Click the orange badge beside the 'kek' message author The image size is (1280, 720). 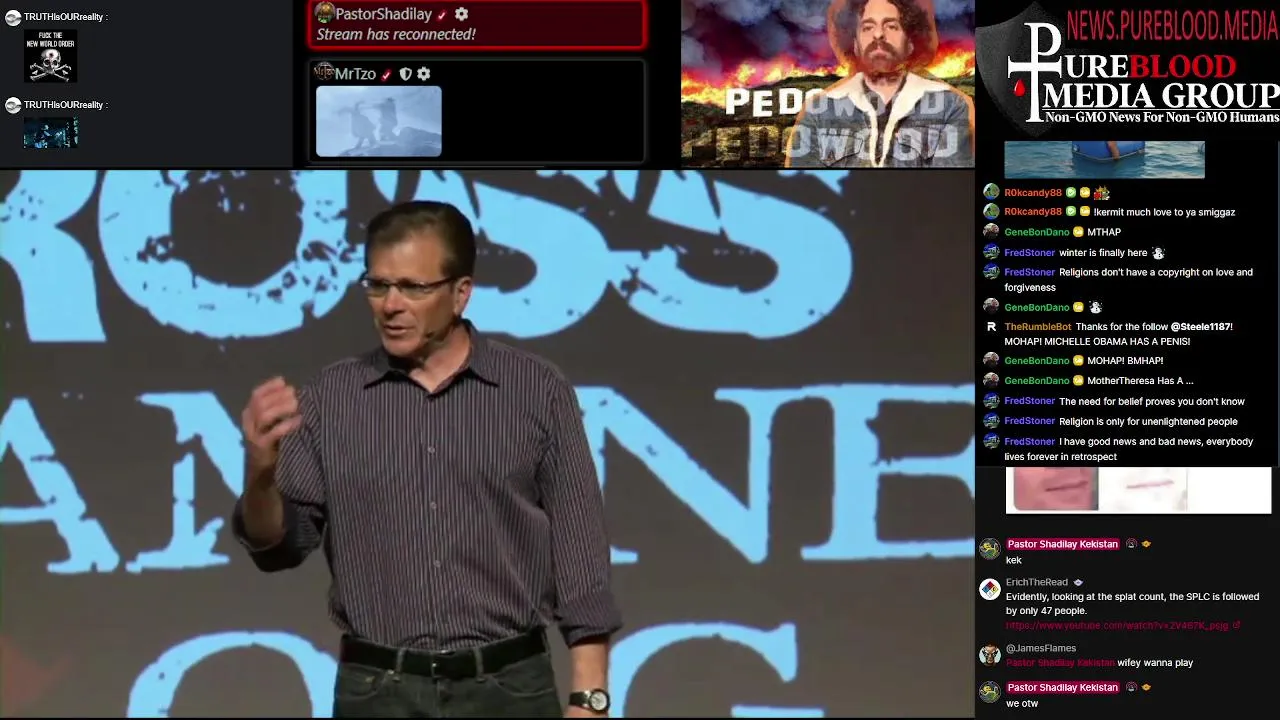point(1146,544)
